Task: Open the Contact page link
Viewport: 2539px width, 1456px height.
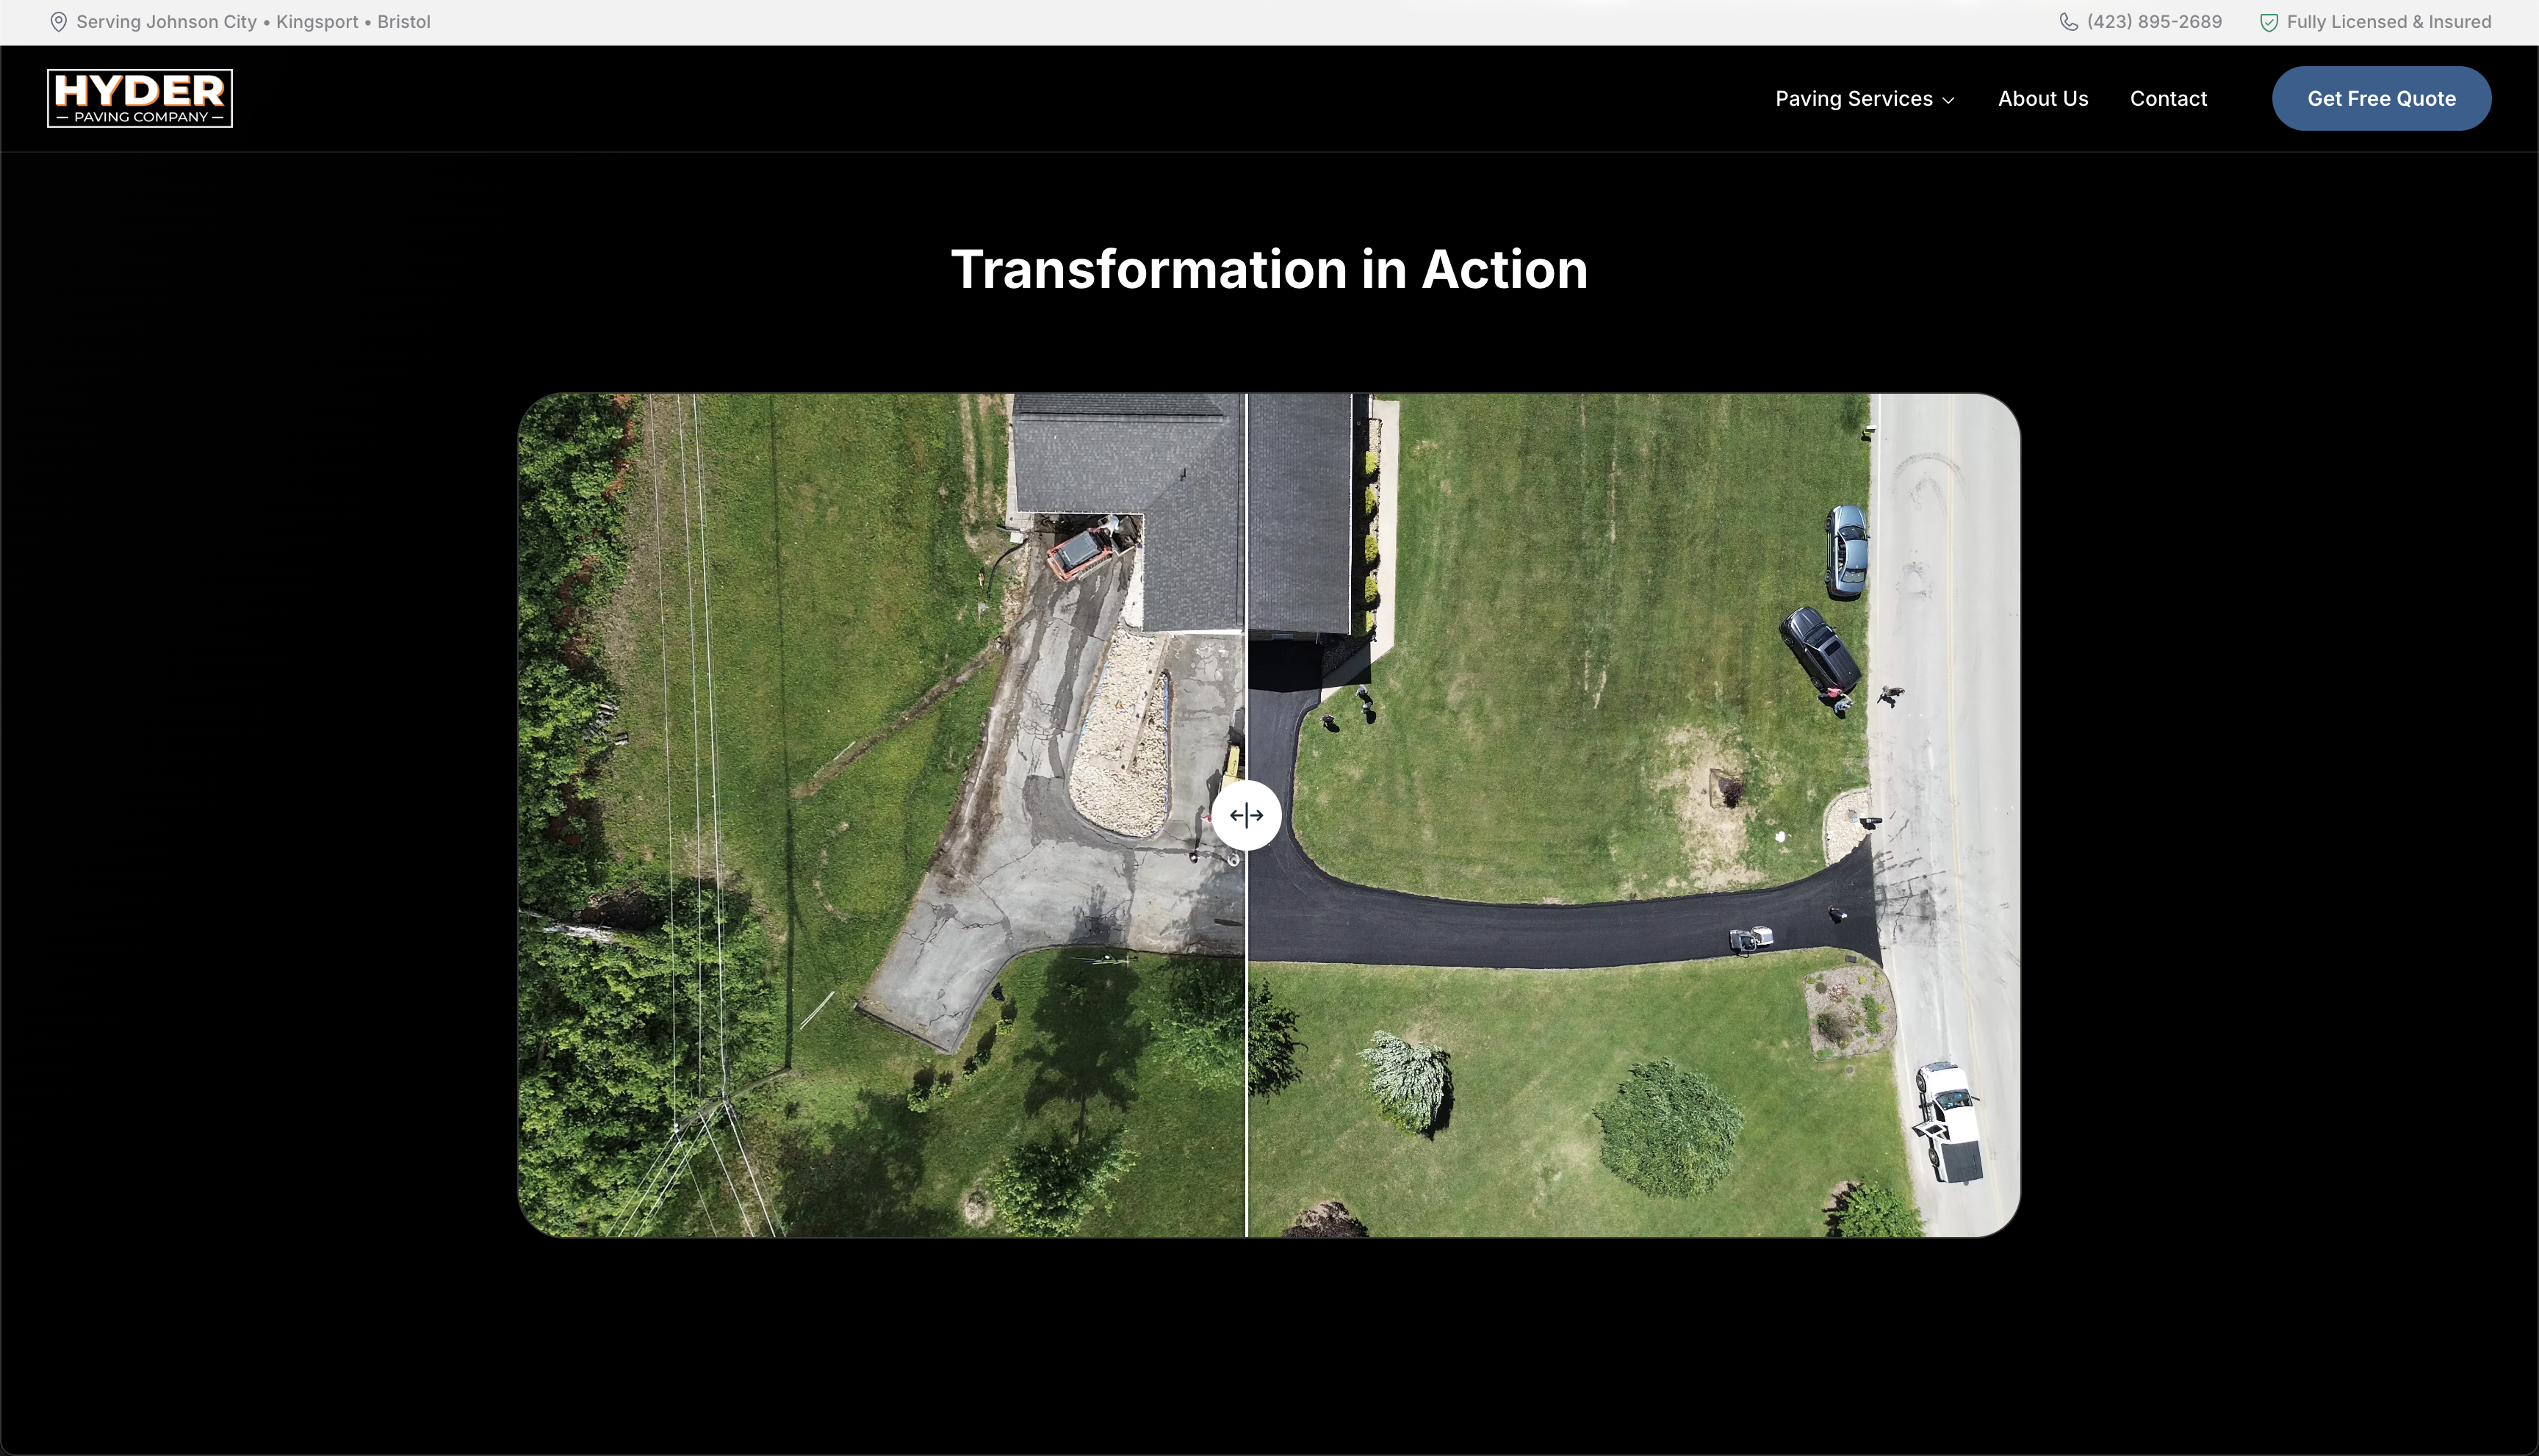Action: [x=2167, y=98]
